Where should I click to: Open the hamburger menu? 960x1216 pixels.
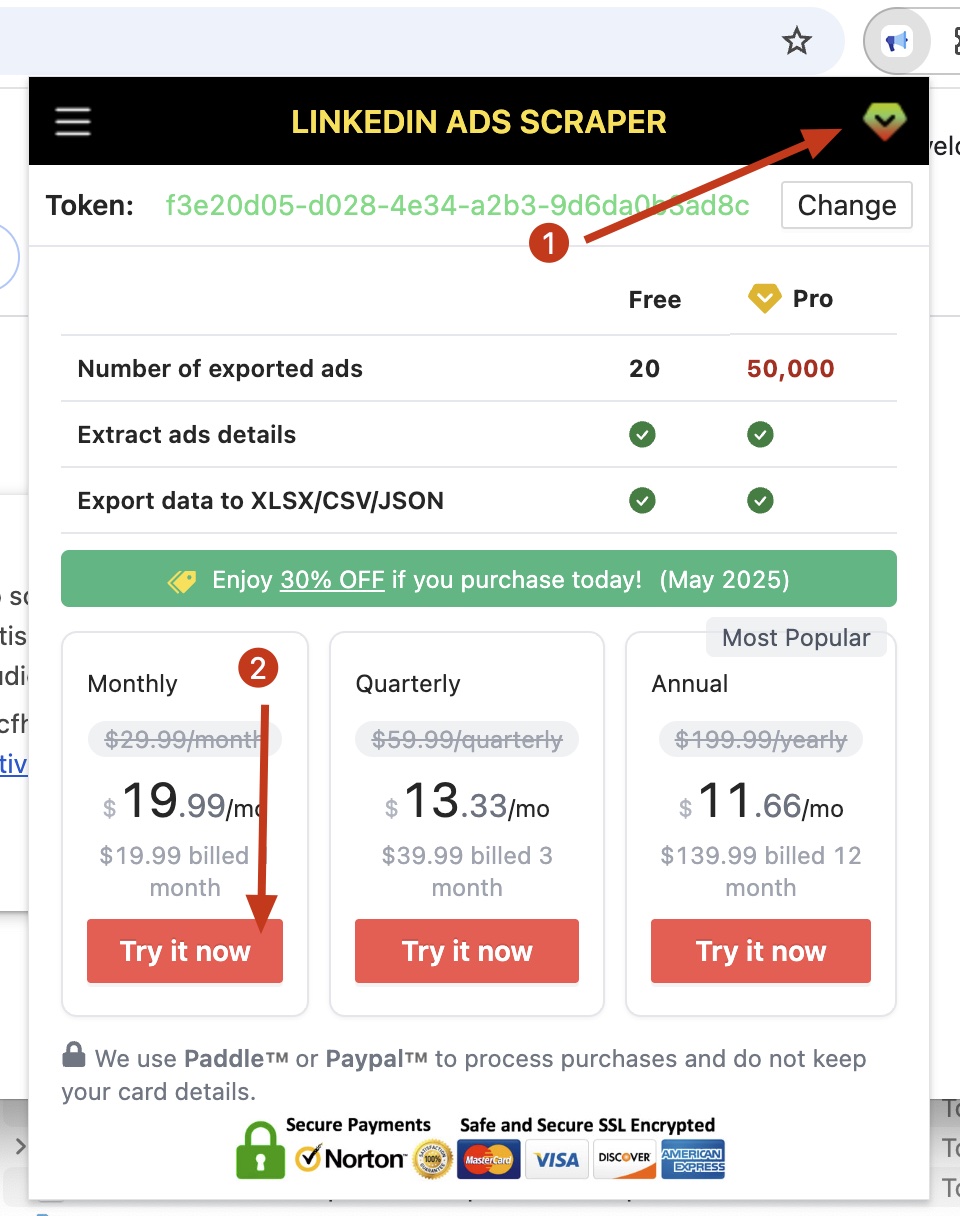(72, 121)
